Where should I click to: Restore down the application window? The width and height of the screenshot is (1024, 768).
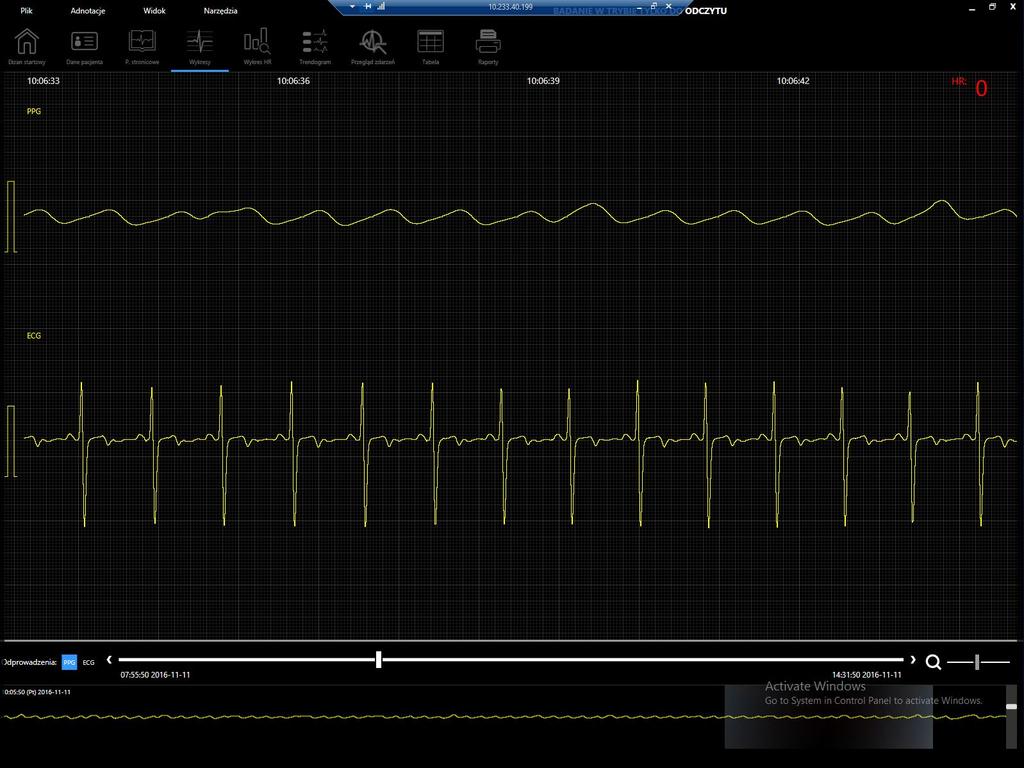click(x=992, y=7)
